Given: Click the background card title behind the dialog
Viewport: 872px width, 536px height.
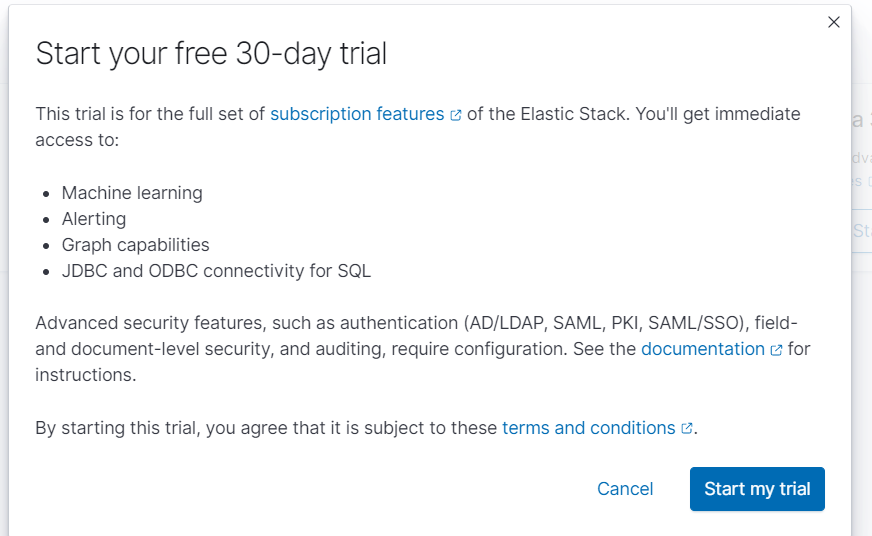Looking at the screenshot, I should click(860, 121).
